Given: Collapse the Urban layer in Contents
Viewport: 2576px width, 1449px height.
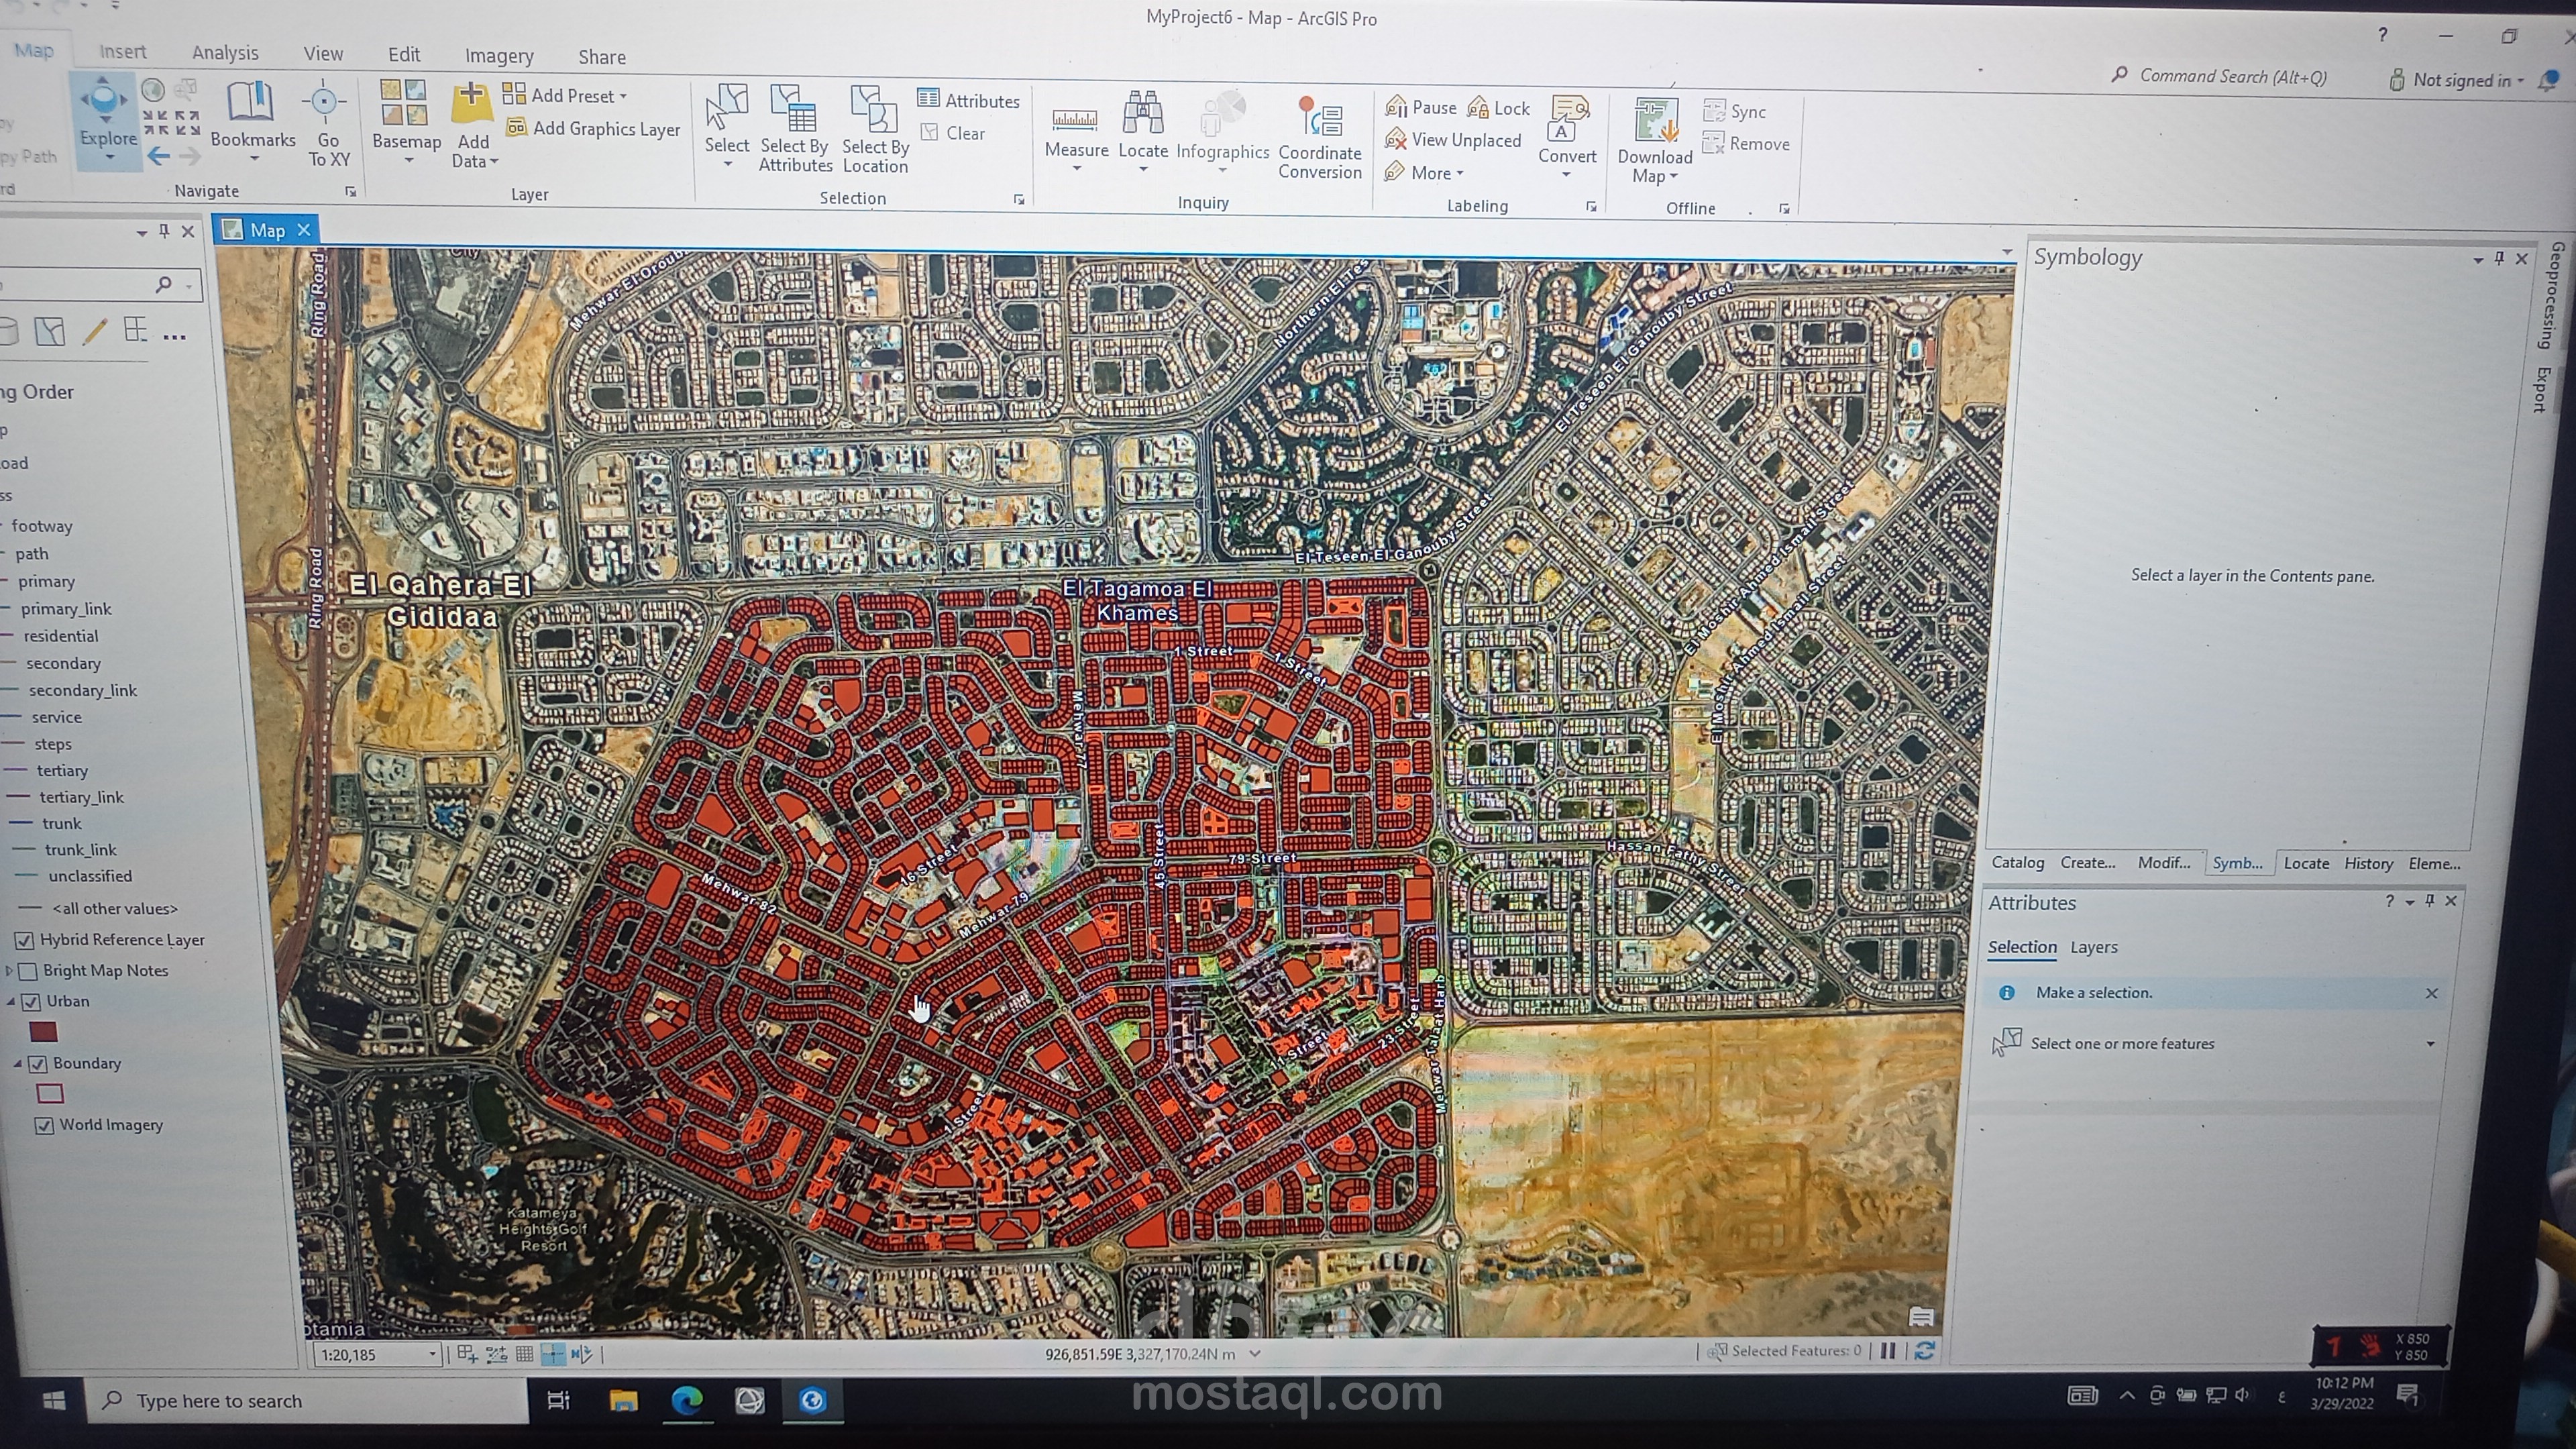Looking at the screenshot, I should tap(12, 1001).
